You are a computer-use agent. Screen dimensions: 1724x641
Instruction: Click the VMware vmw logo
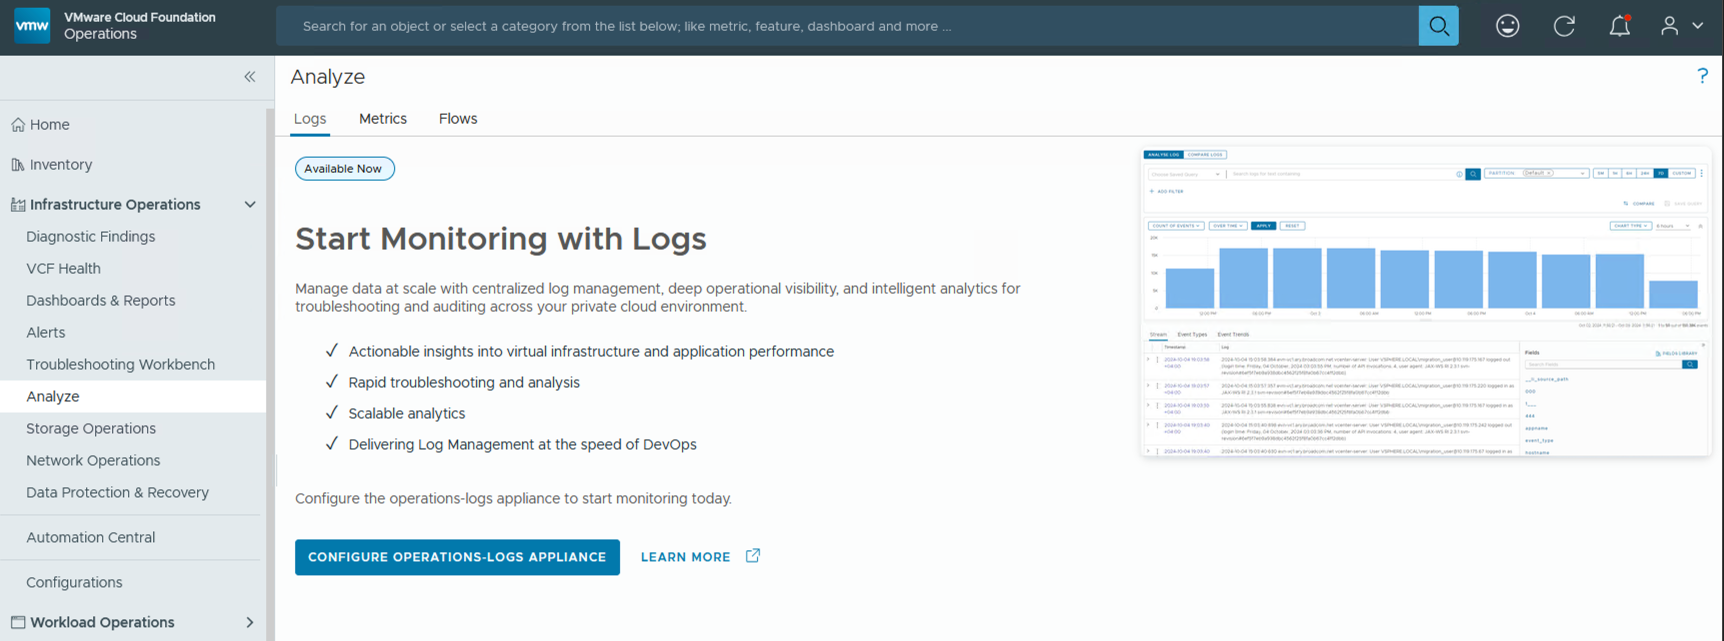coord(32,26)
